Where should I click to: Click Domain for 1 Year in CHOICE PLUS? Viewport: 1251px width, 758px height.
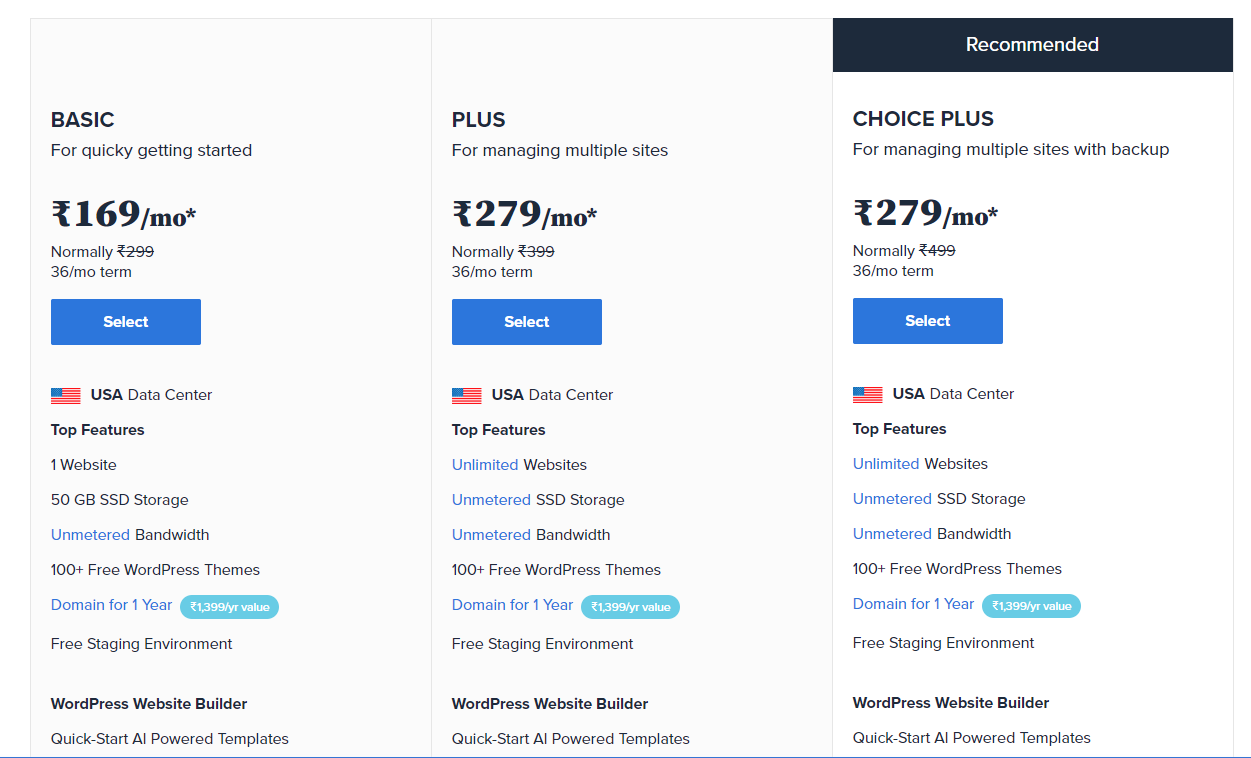pos(913,604)
